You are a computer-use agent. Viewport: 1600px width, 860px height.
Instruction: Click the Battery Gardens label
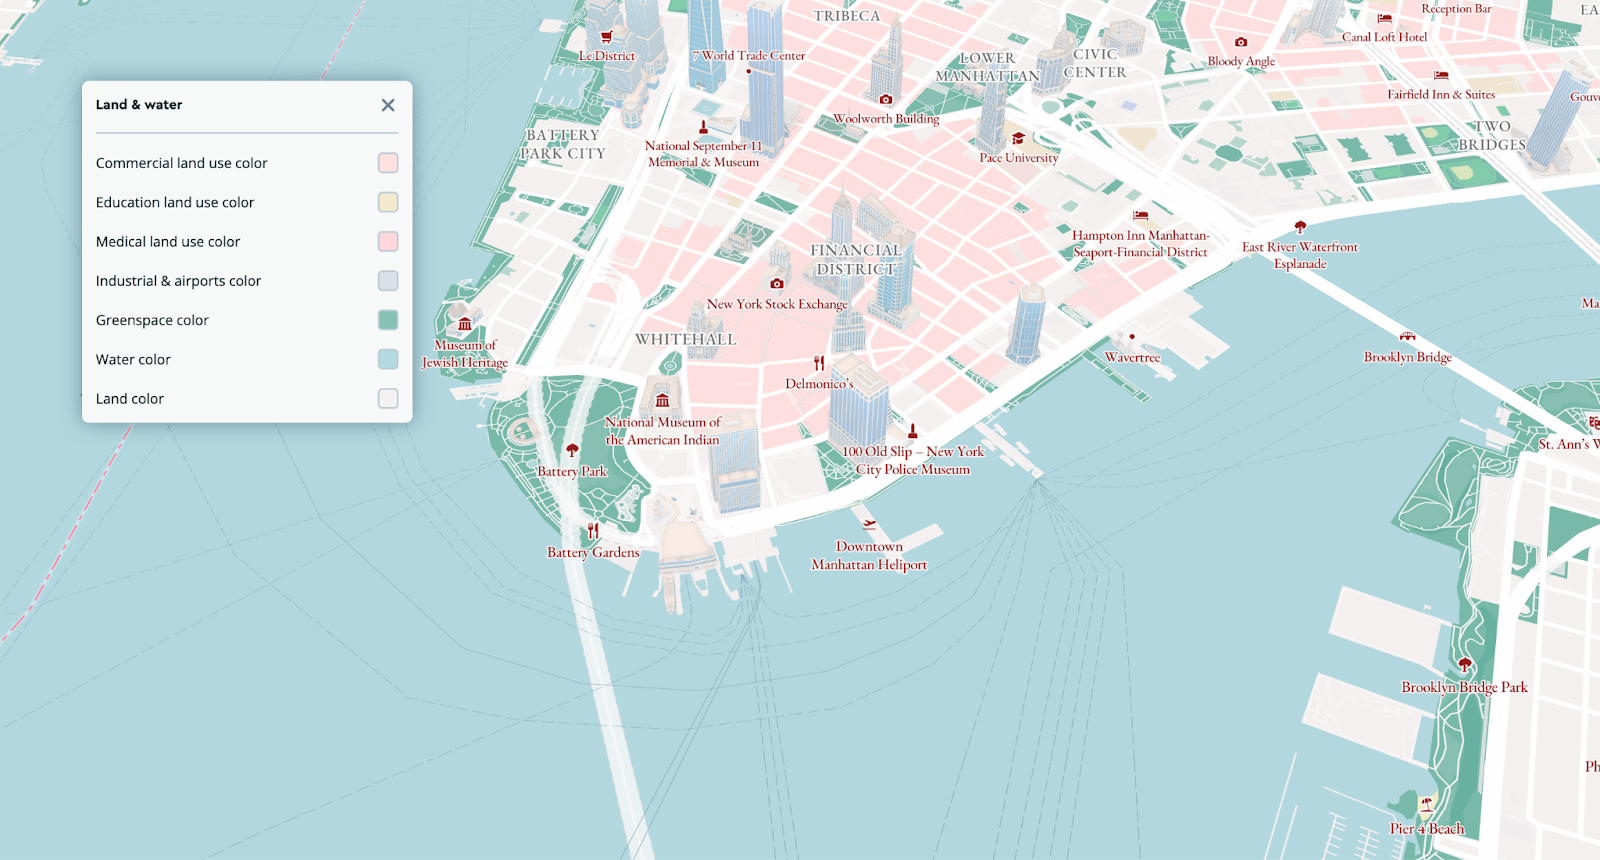tap(593, 552)
